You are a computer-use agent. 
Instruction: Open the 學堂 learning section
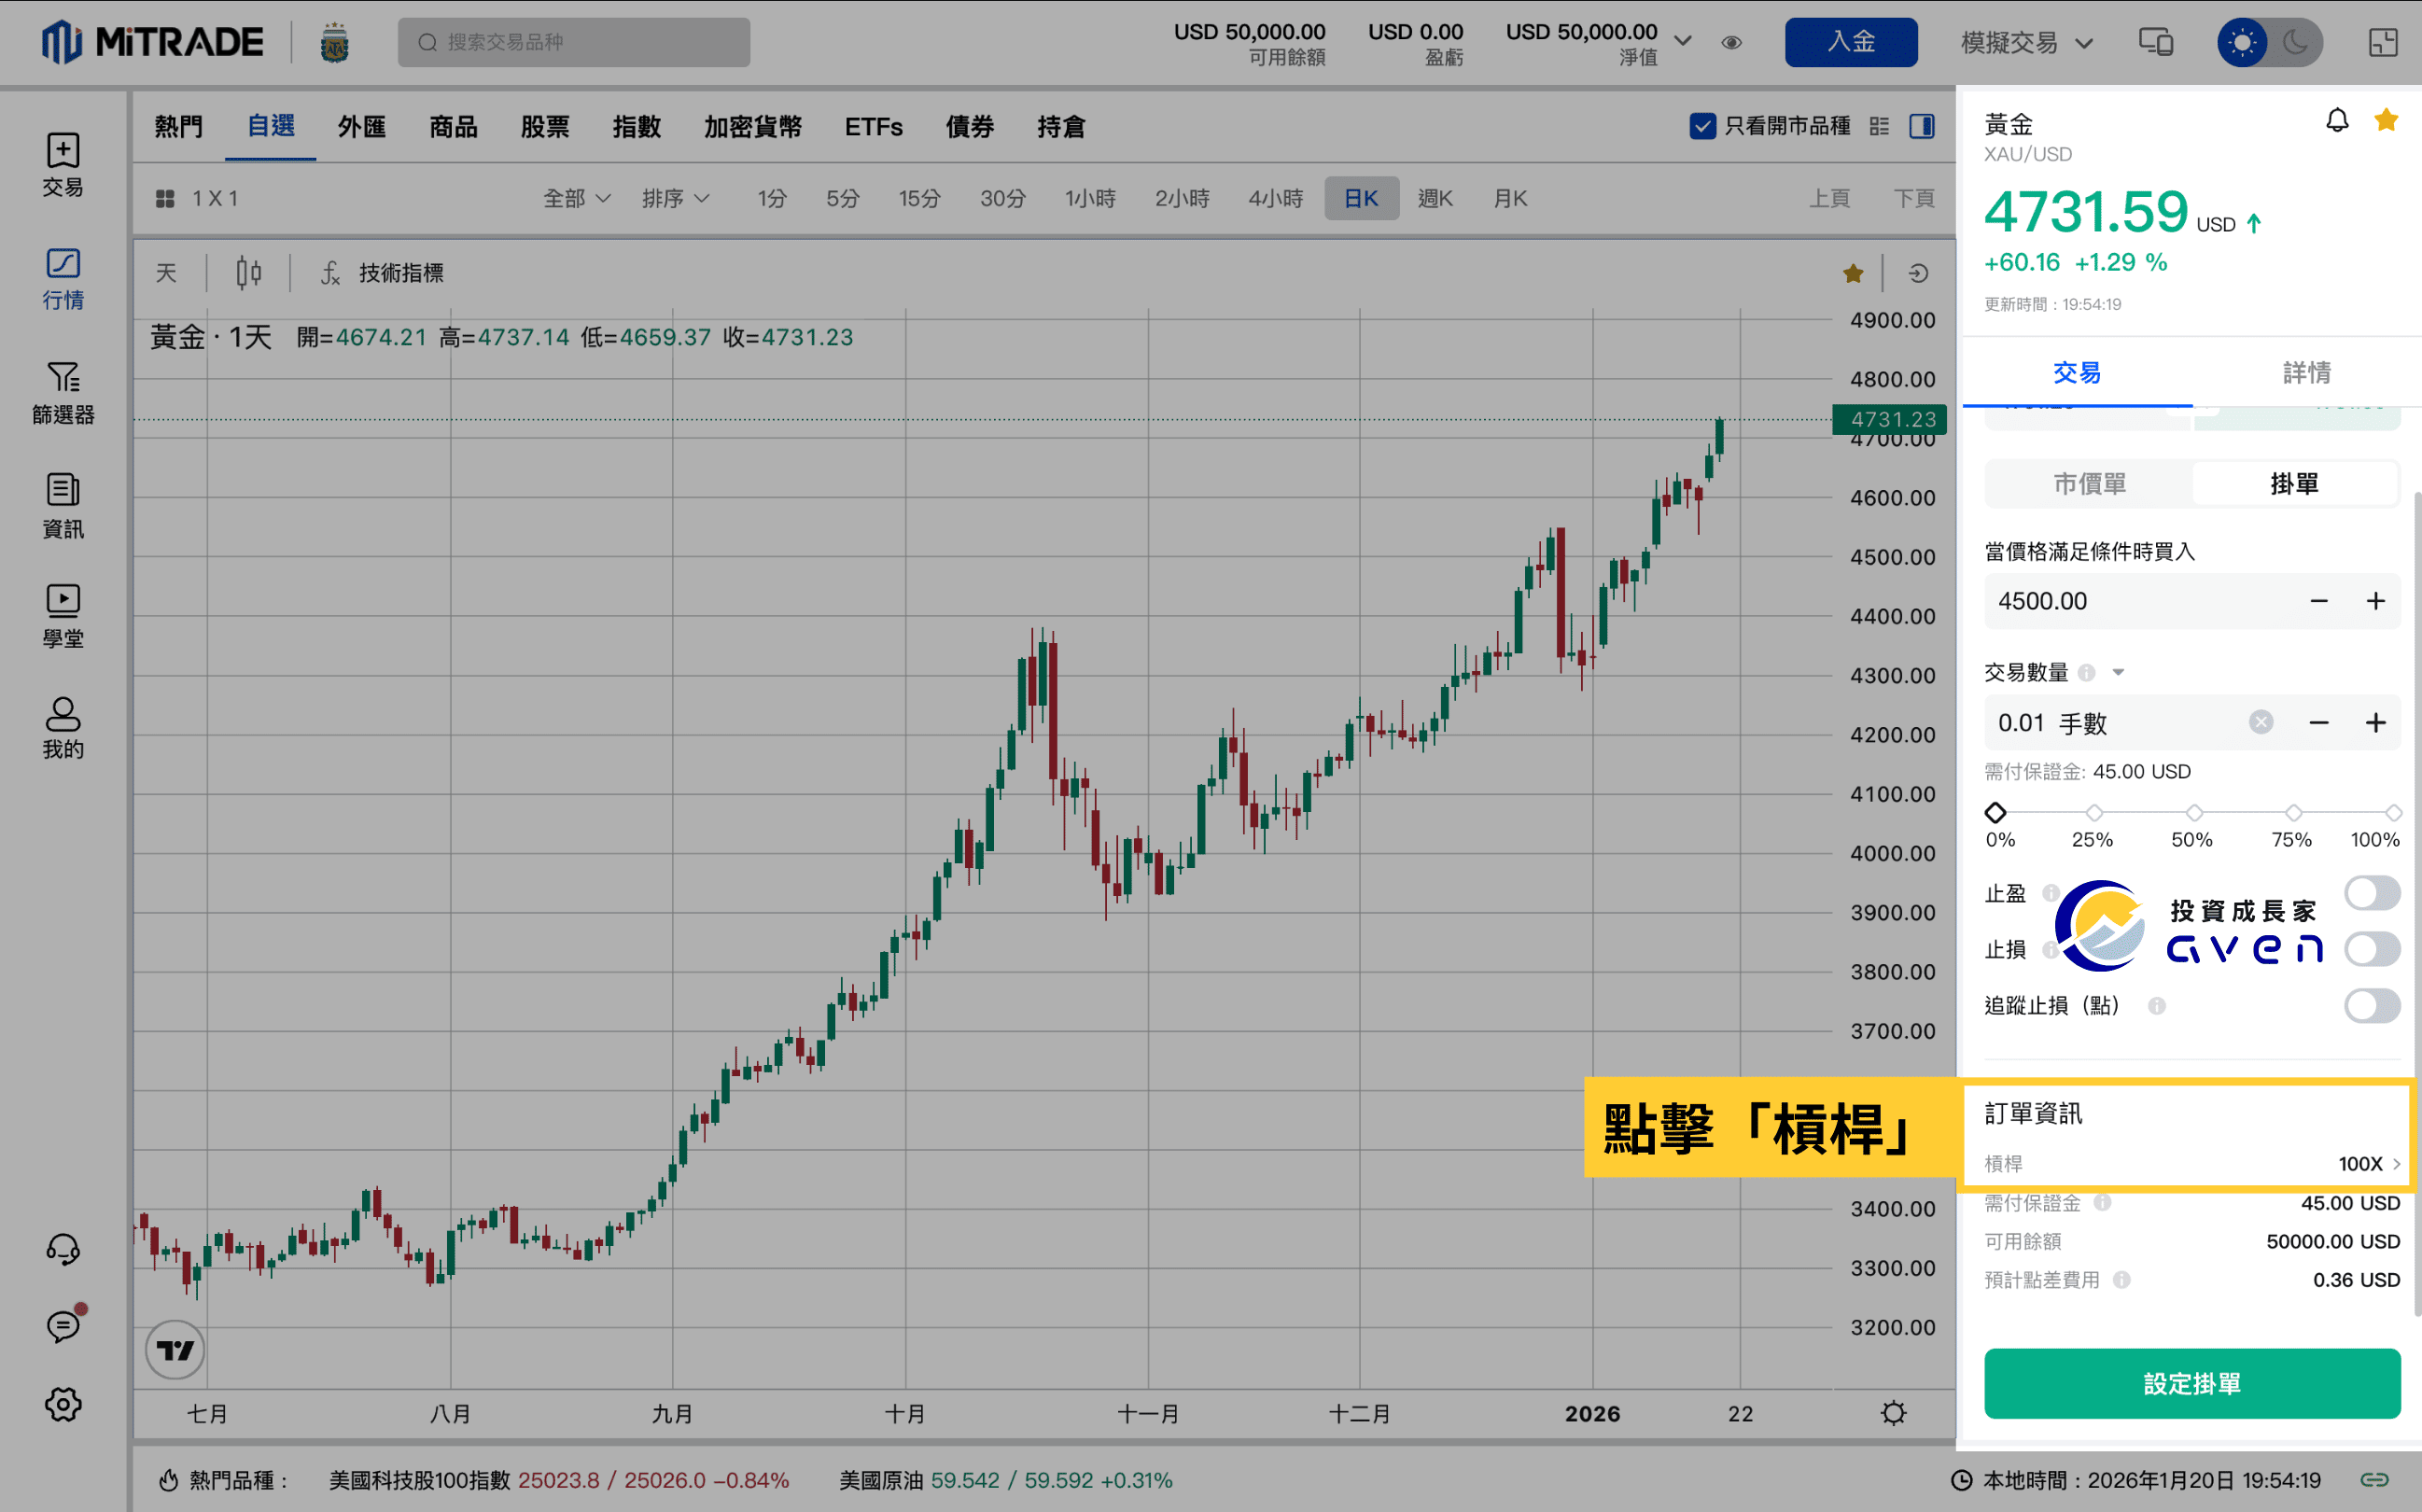tap(63, 613)
